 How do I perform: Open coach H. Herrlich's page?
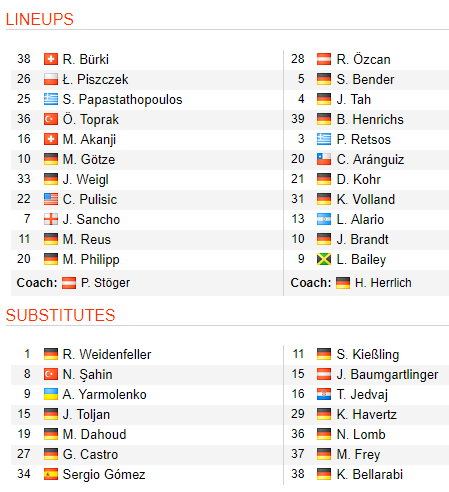383,283
